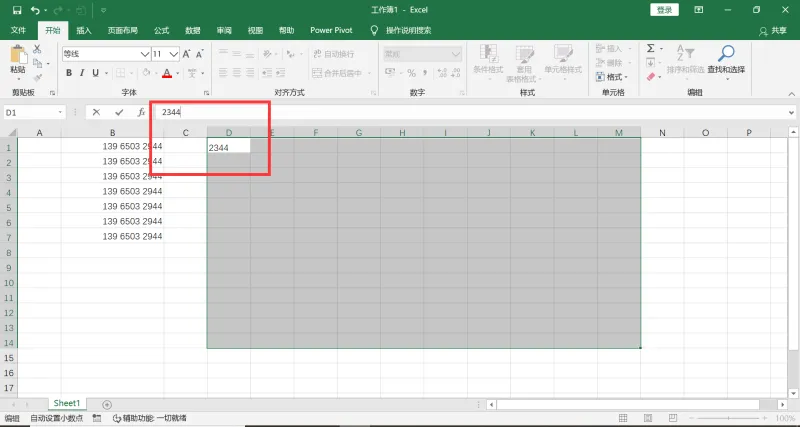Switch to the View tab
The image size is (800, 427).
click(255, 31)
